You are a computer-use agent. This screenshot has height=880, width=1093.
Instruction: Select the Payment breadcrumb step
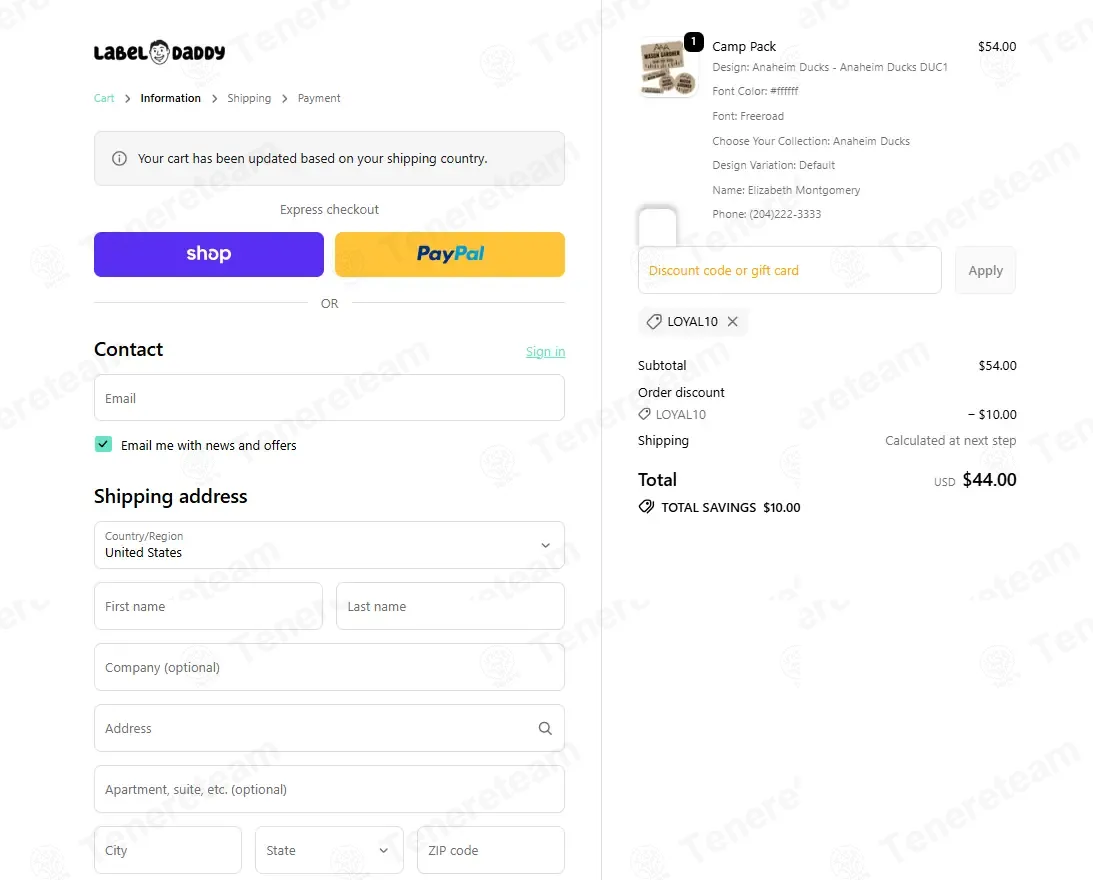coord(319,98)
